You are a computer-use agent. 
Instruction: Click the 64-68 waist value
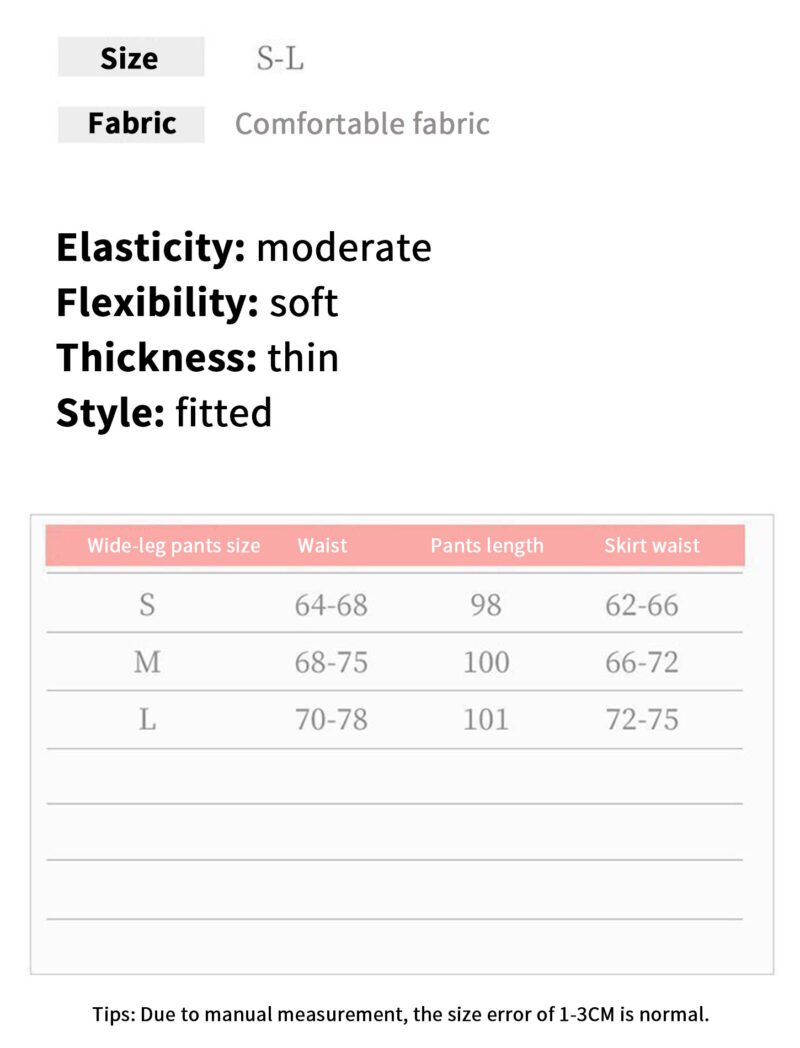[331, 605]
